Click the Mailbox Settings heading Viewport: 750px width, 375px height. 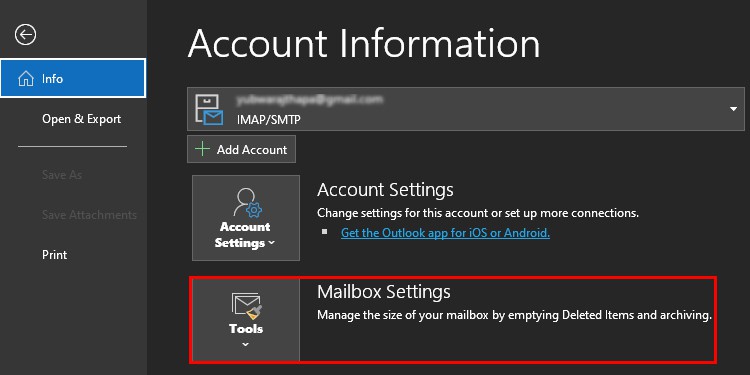click(x=384, y=291)
